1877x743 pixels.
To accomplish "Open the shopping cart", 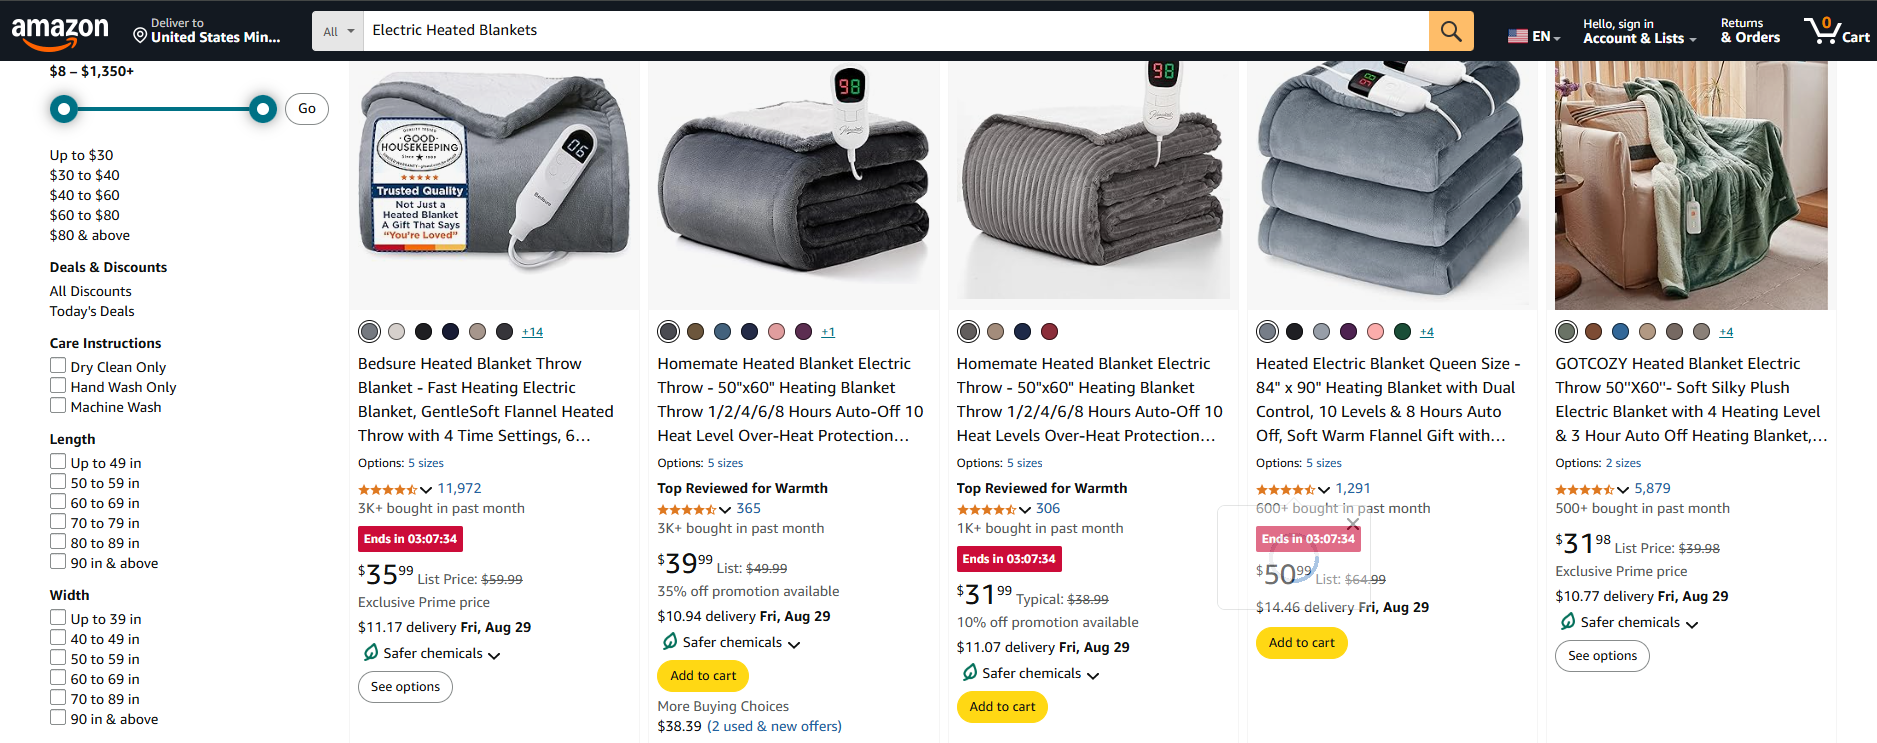I will (1835, 30).
